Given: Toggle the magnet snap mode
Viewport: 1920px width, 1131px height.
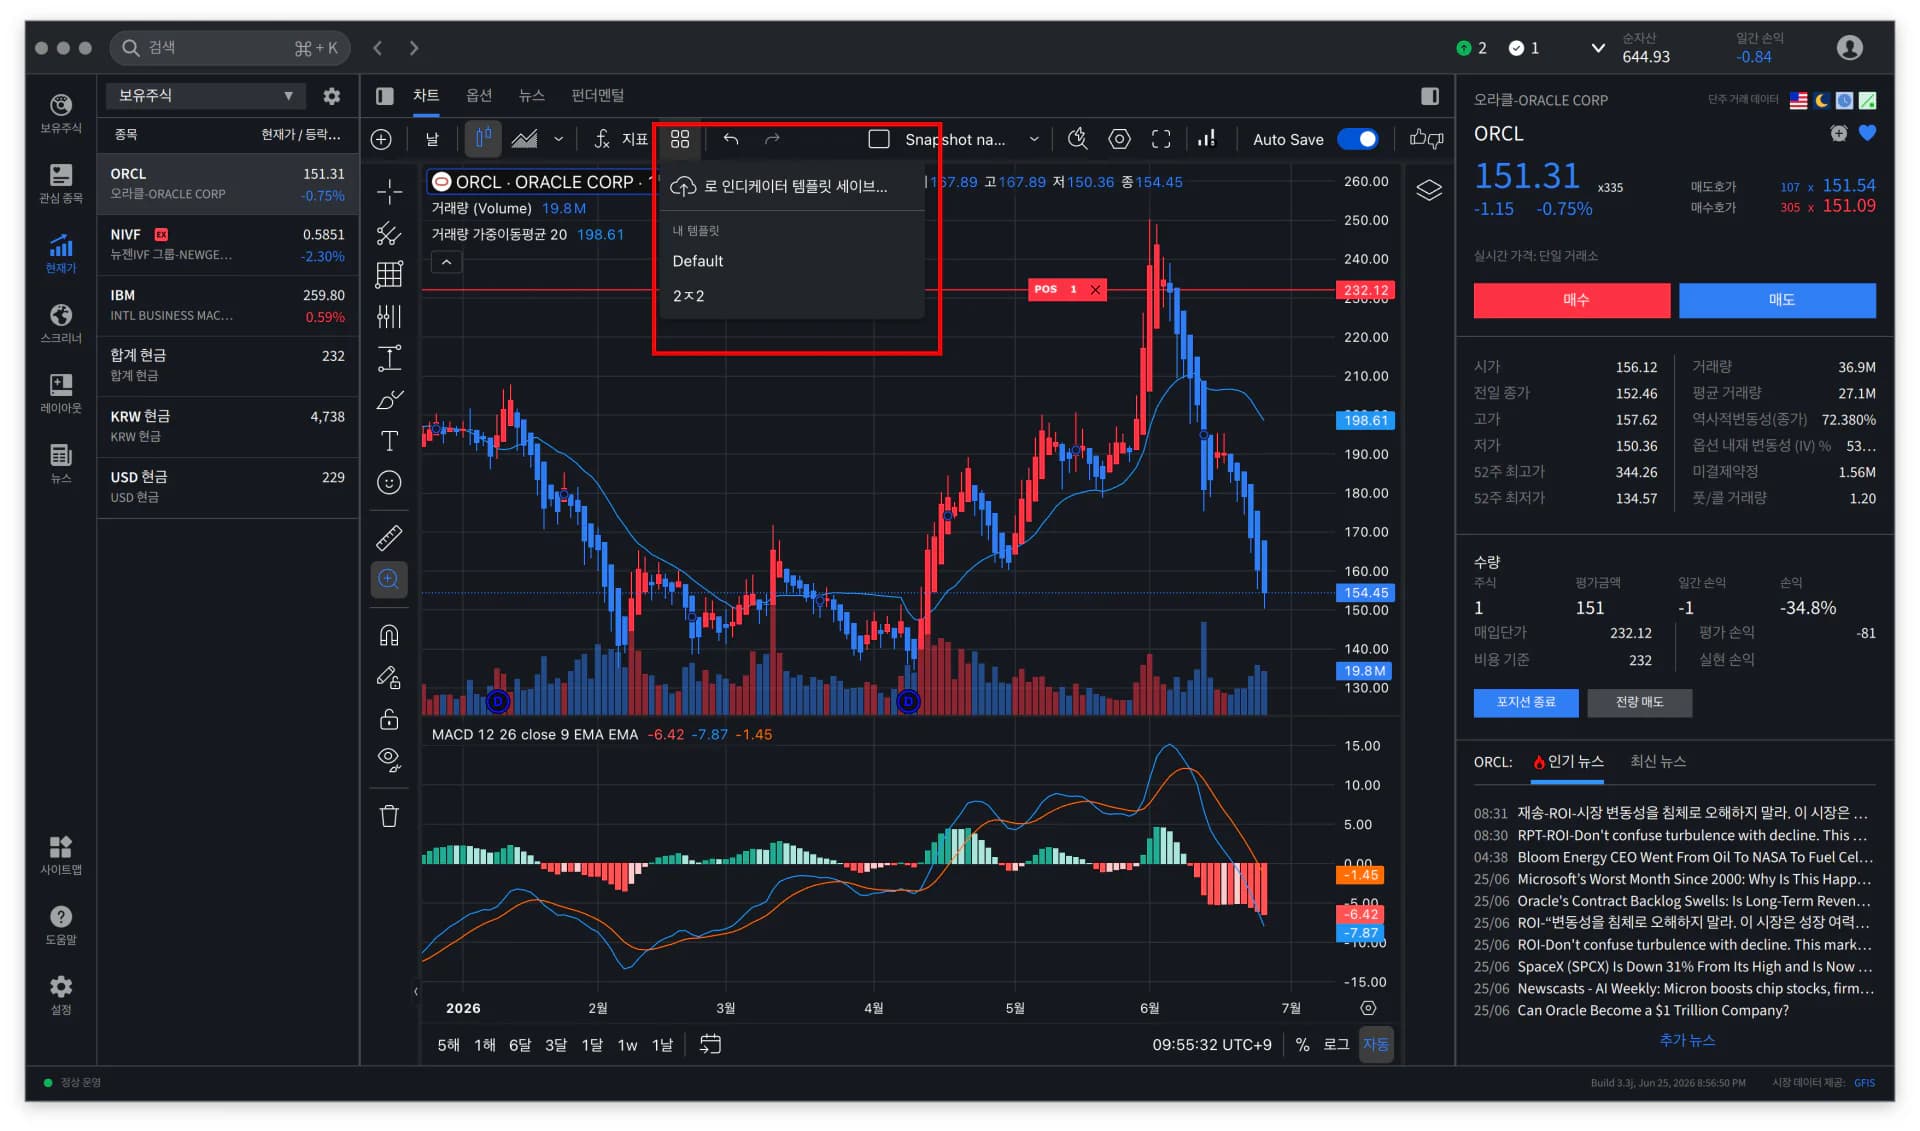Looking at the screenshot, I should pos(389,635).
